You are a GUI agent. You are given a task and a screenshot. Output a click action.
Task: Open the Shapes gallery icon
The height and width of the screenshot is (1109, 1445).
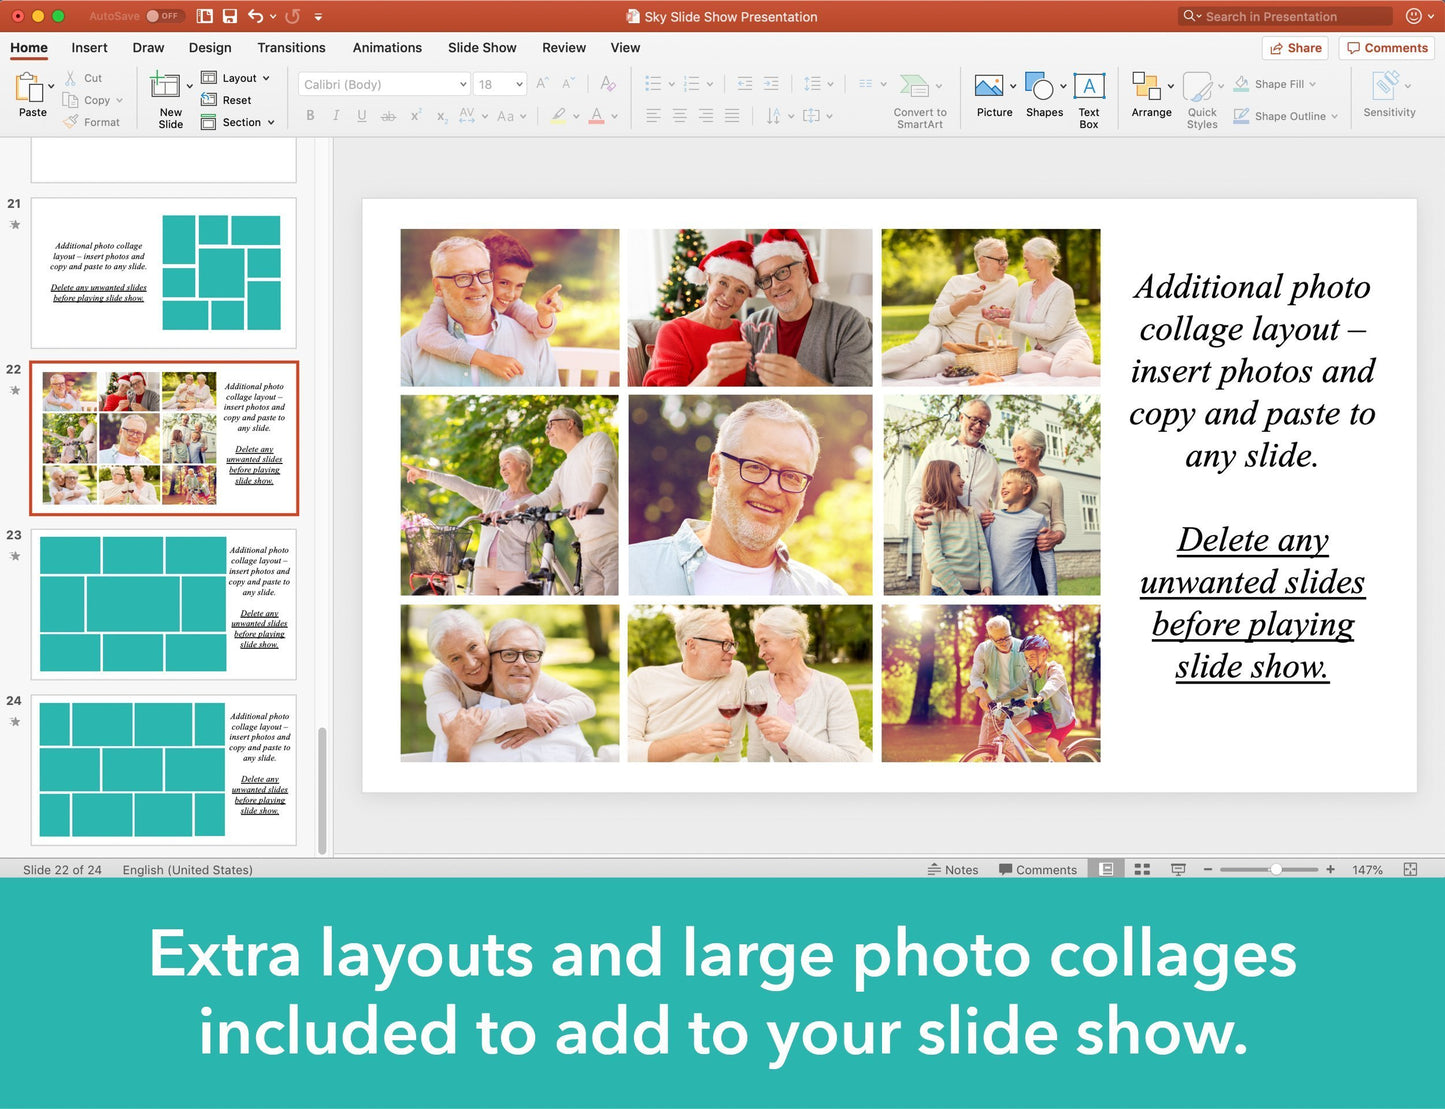tap(1040, 85)
